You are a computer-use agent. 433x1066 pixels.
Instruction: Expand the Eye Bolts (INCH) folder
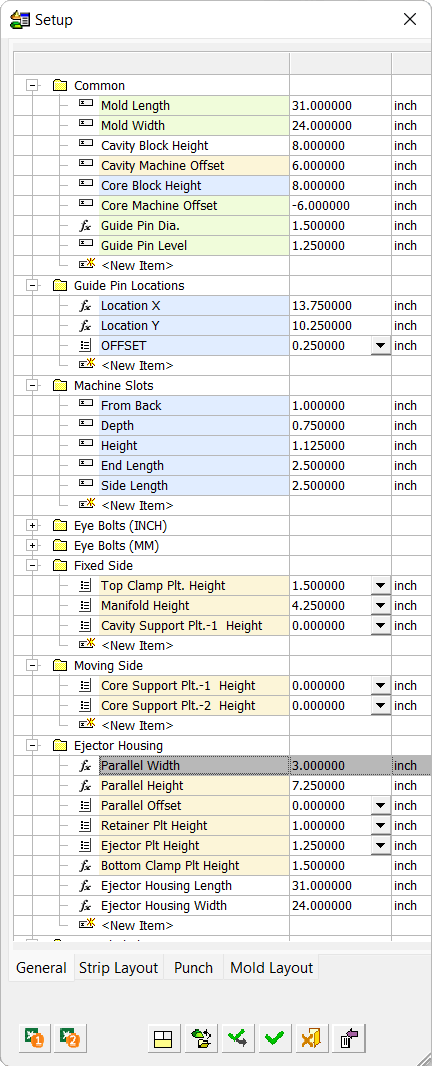(31, 526)
